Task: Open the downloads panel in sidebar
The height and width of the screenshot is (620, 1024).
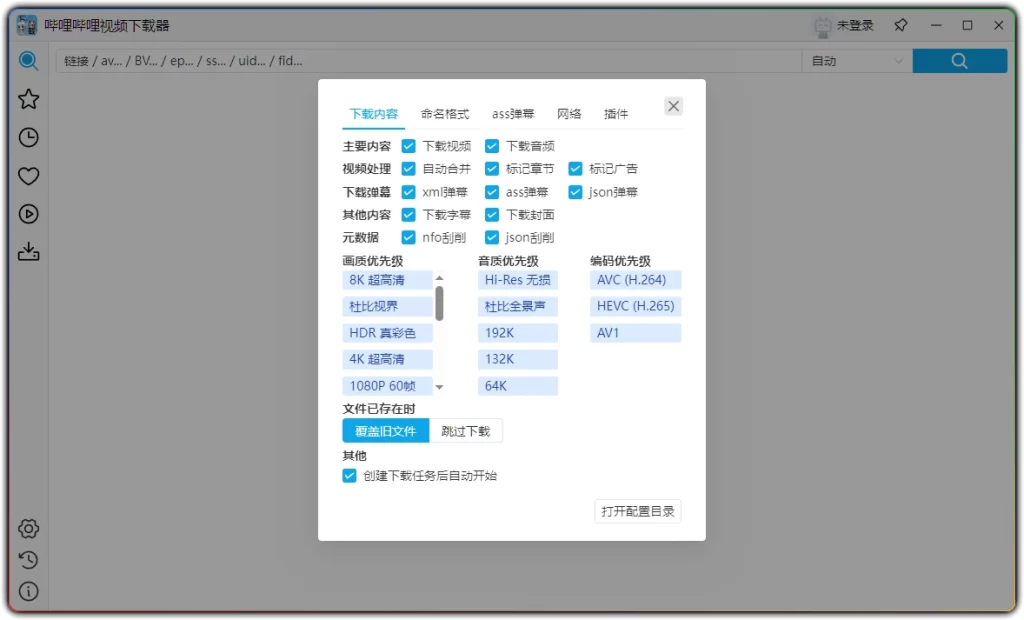Action: (28, 252)
